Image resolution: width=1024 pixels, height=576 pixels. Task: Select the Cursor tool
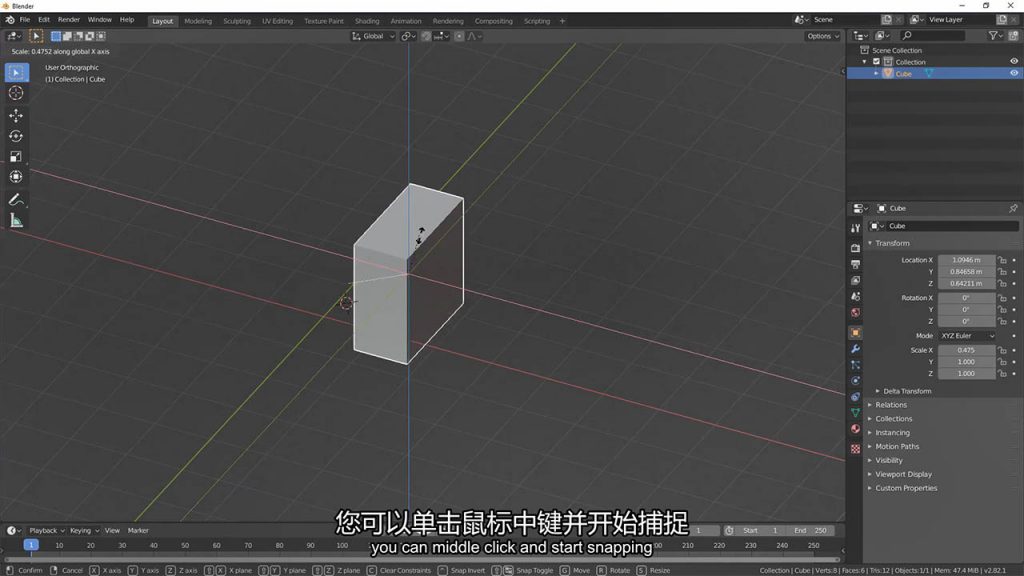pos(16,93)
